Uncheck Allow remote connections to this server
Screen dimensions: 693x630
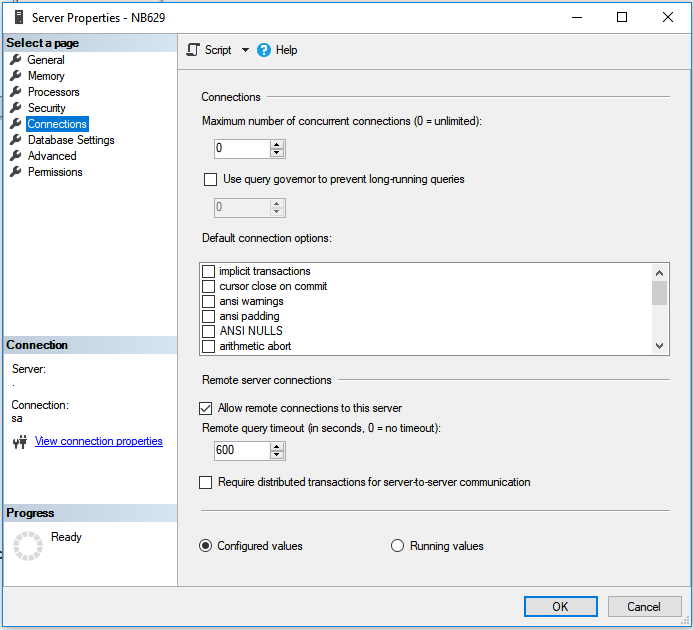[206, 408]
